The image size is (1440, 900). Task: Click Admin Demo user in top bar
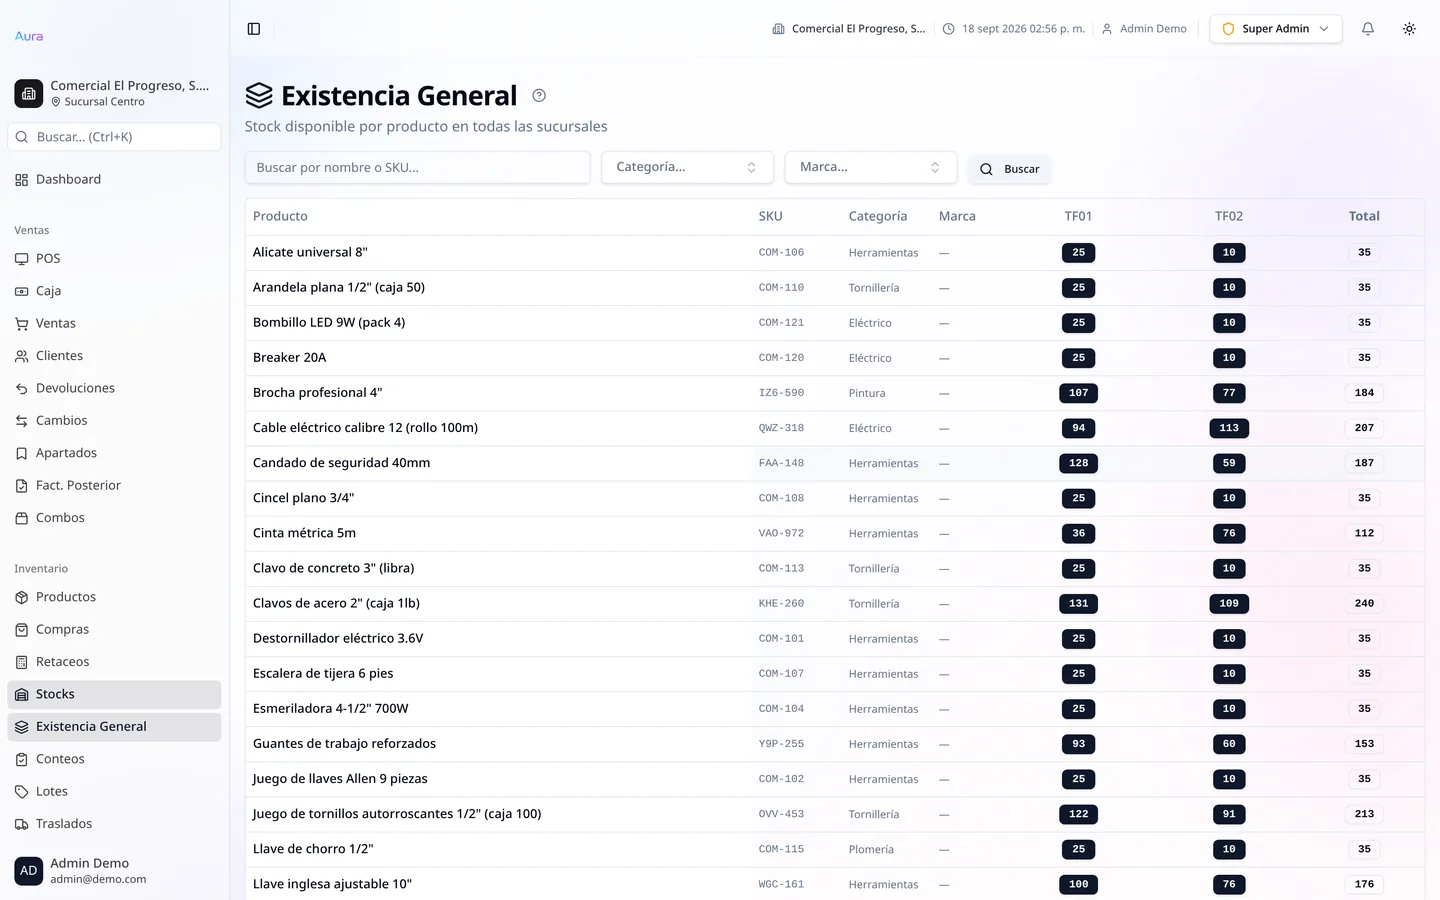pyautogui.click(x=1144, y=29)
